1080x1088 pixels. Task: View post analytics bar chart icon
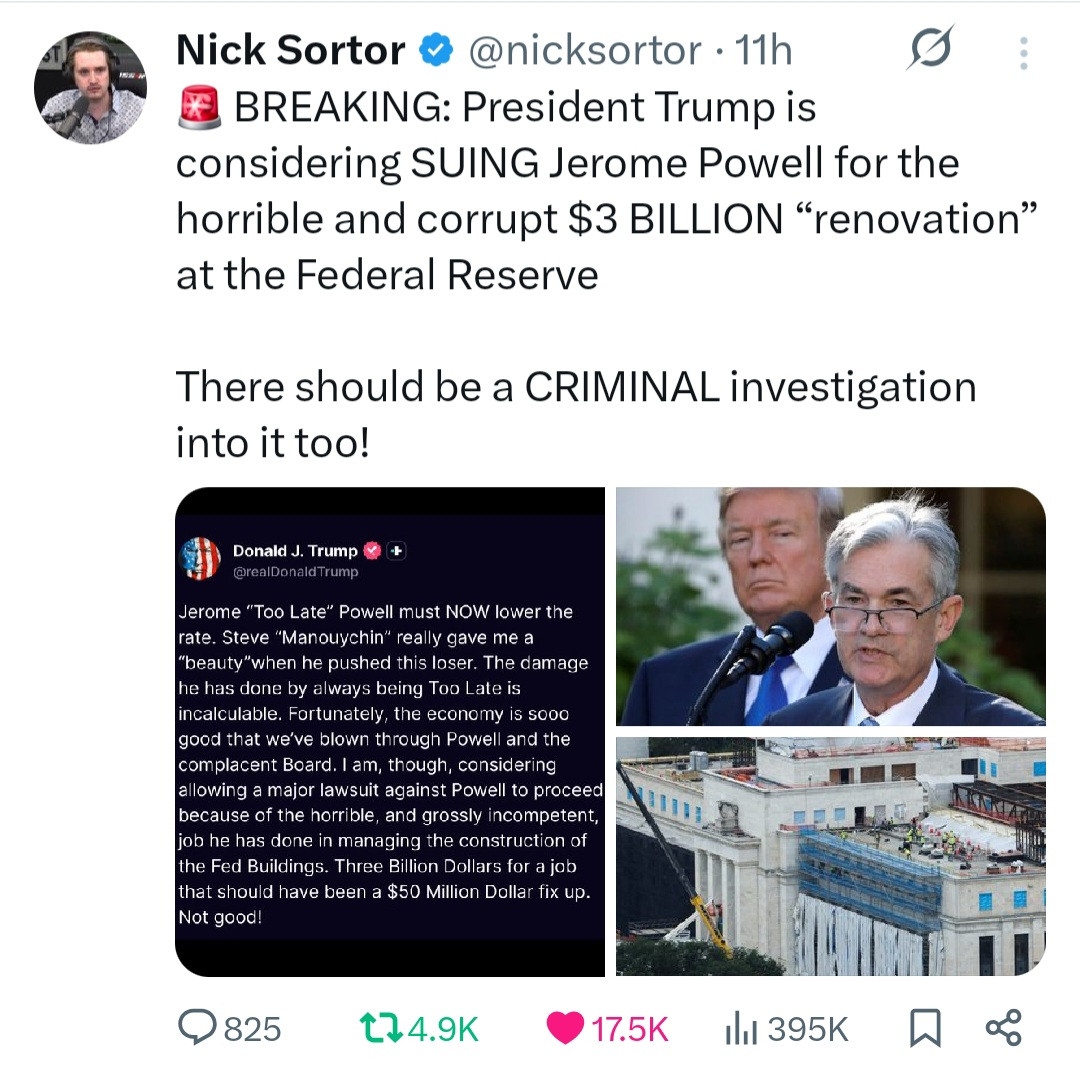coord(741,1028)
